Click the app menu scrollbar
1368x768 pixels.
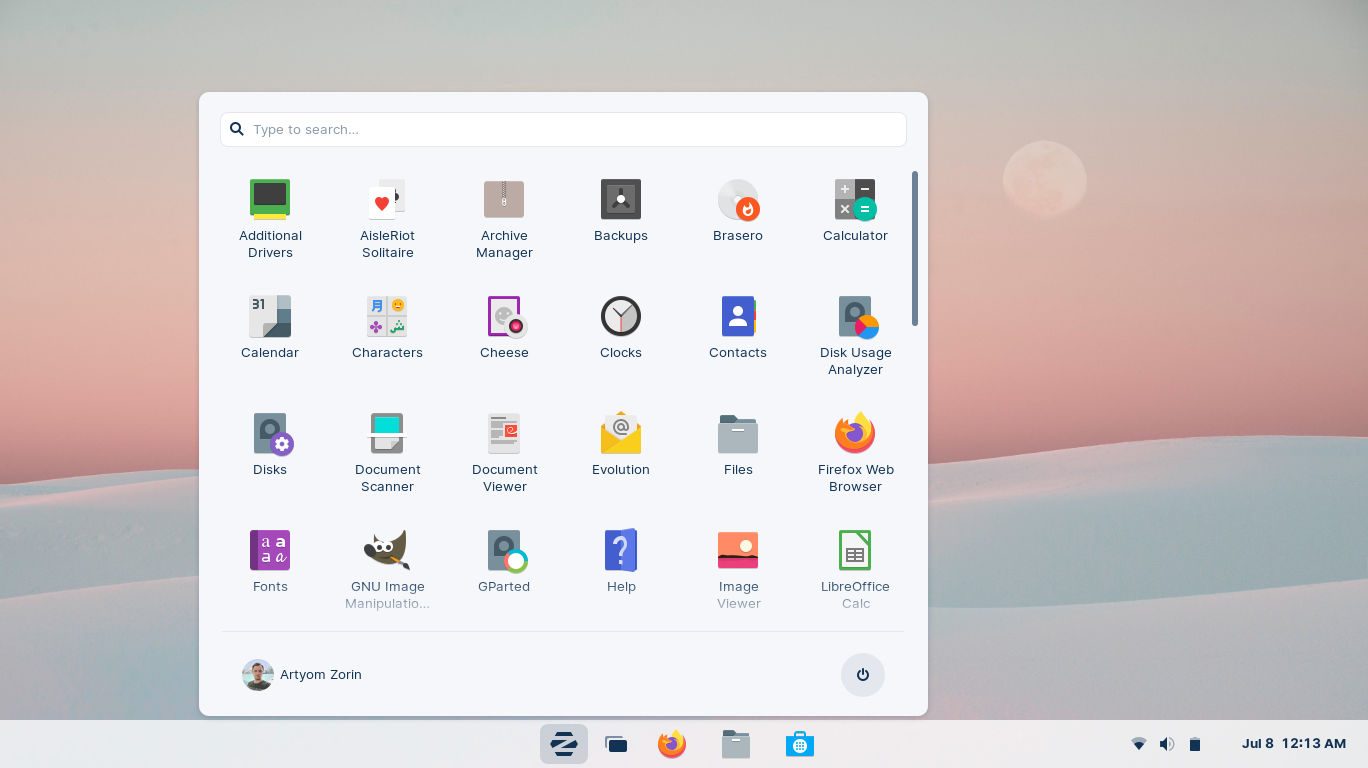pyautogui.click(x=914, y=248)
